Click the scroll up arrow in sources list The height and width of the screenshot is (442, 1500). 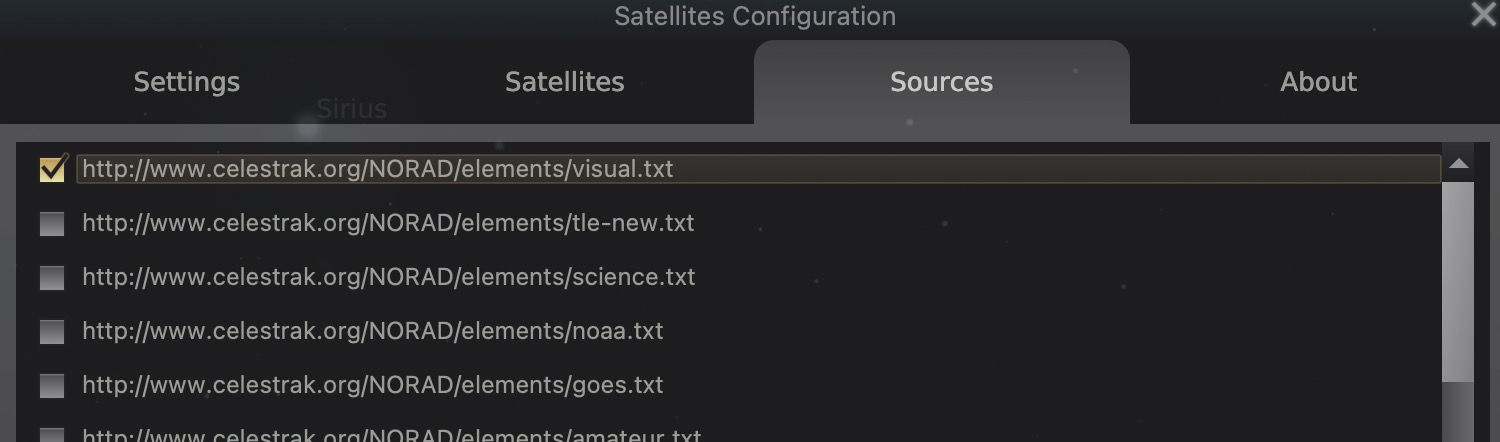tap(1458, 163)
